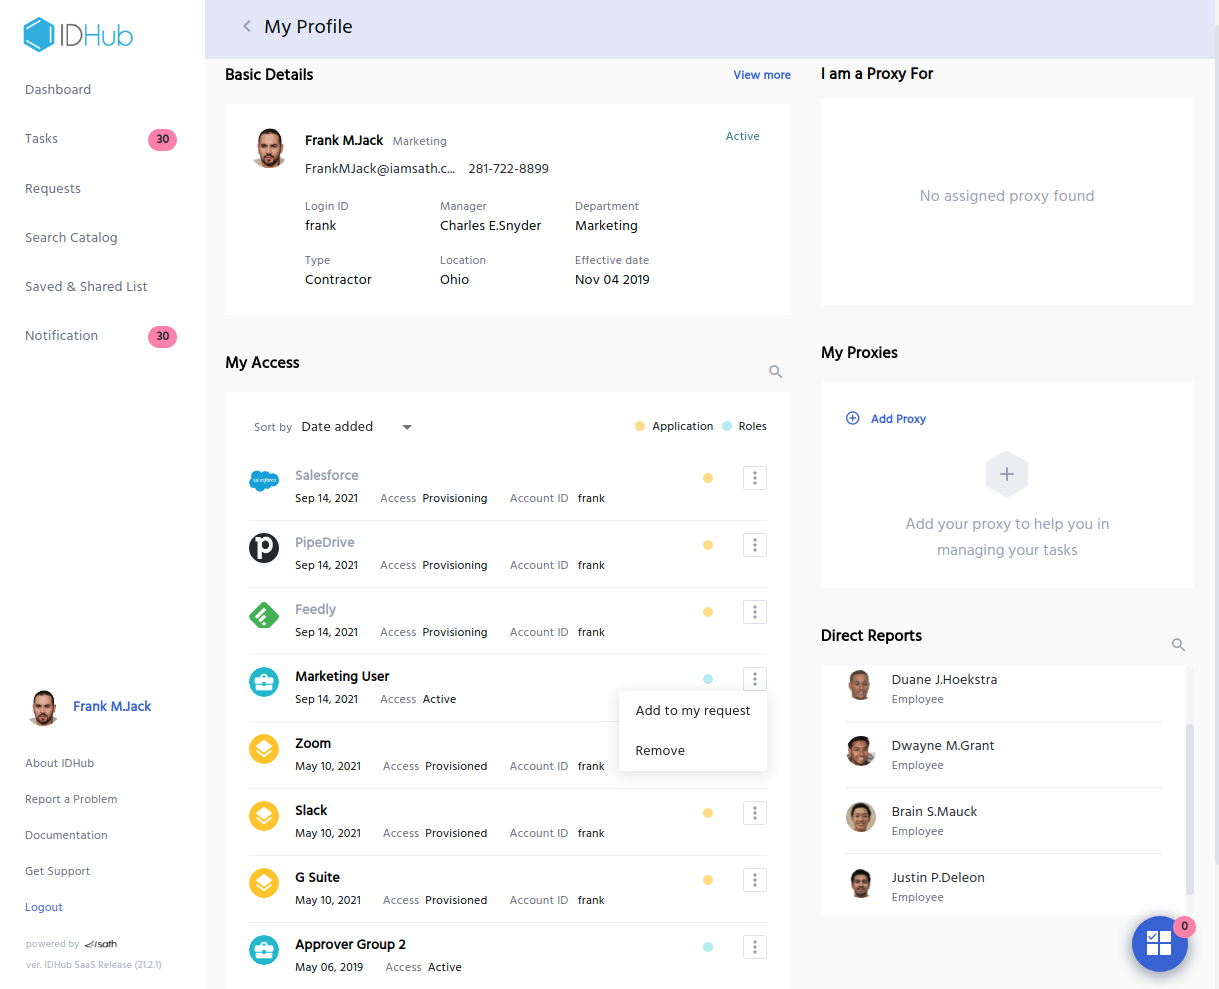
Task: Click Add Proxy in My Proxies
Action: pyautogui.click(x=886, y=419)
